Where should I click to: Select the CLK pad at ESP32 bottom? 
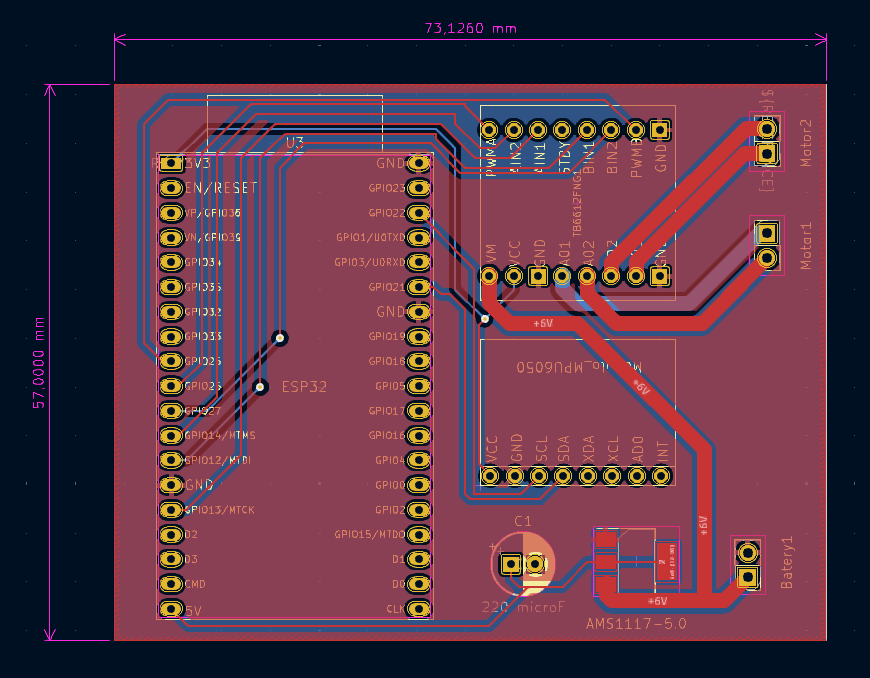[x=418, y=609]
